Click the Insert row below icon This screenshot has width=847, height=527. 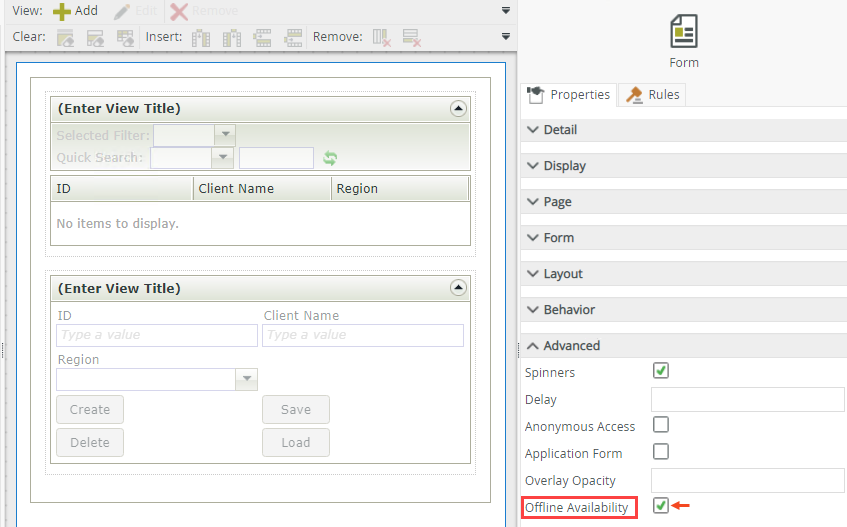click(x=293, y=38)
